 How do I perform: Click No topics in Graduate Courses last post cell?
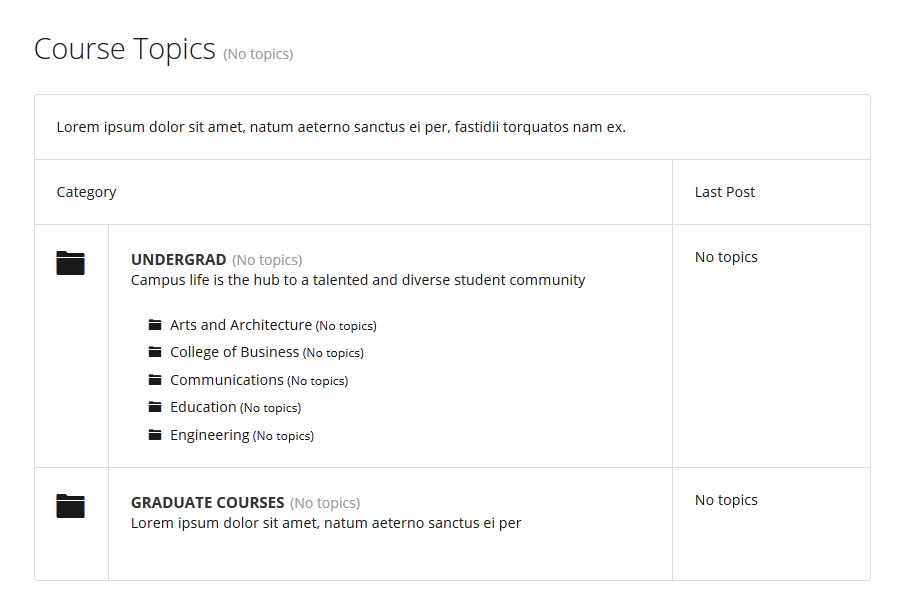coord(726,500)
